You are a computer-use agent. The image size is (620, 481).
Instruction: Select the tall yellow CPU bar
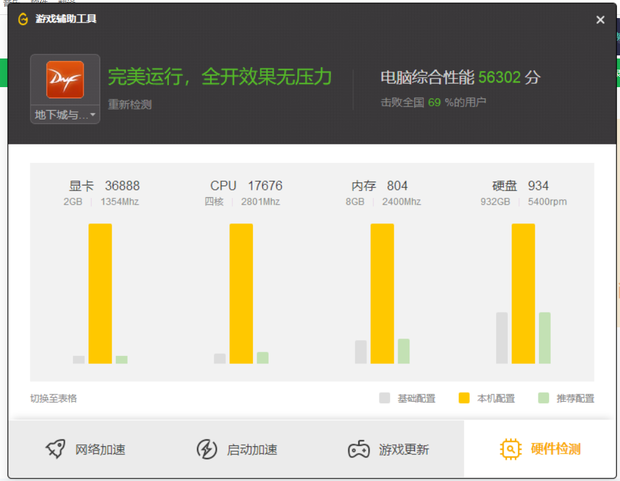pyautogui.click(x=241, y=293)
